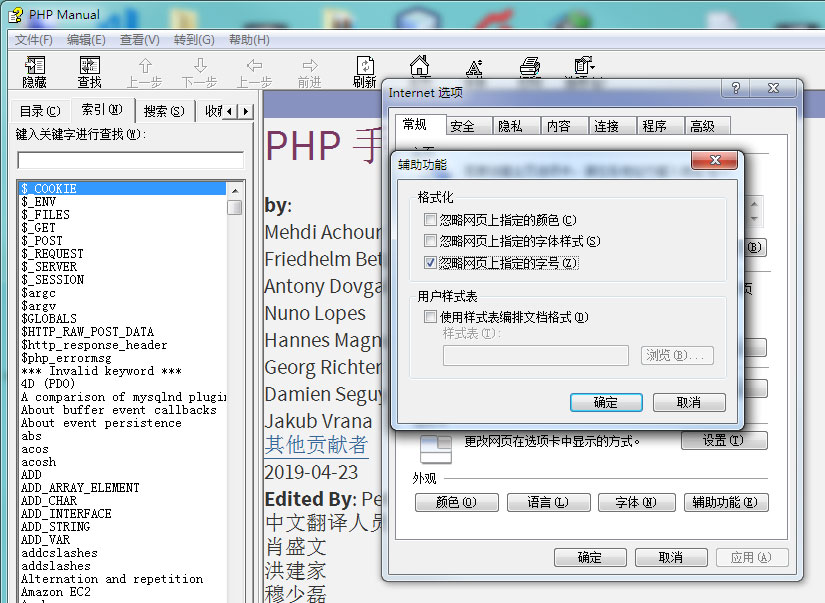Click the 样式表 path input field
Viewport: 825px width, 603px height.
coord(536,356)
